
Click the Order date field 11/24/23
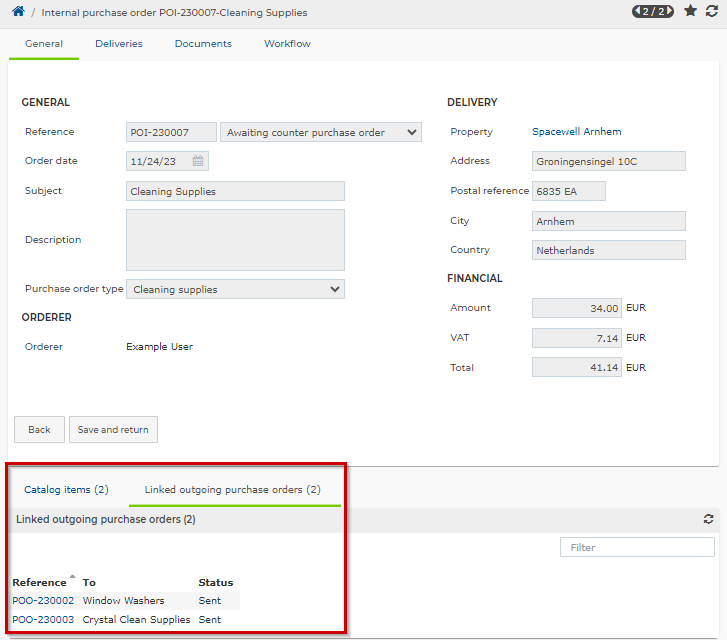[167, 161]
